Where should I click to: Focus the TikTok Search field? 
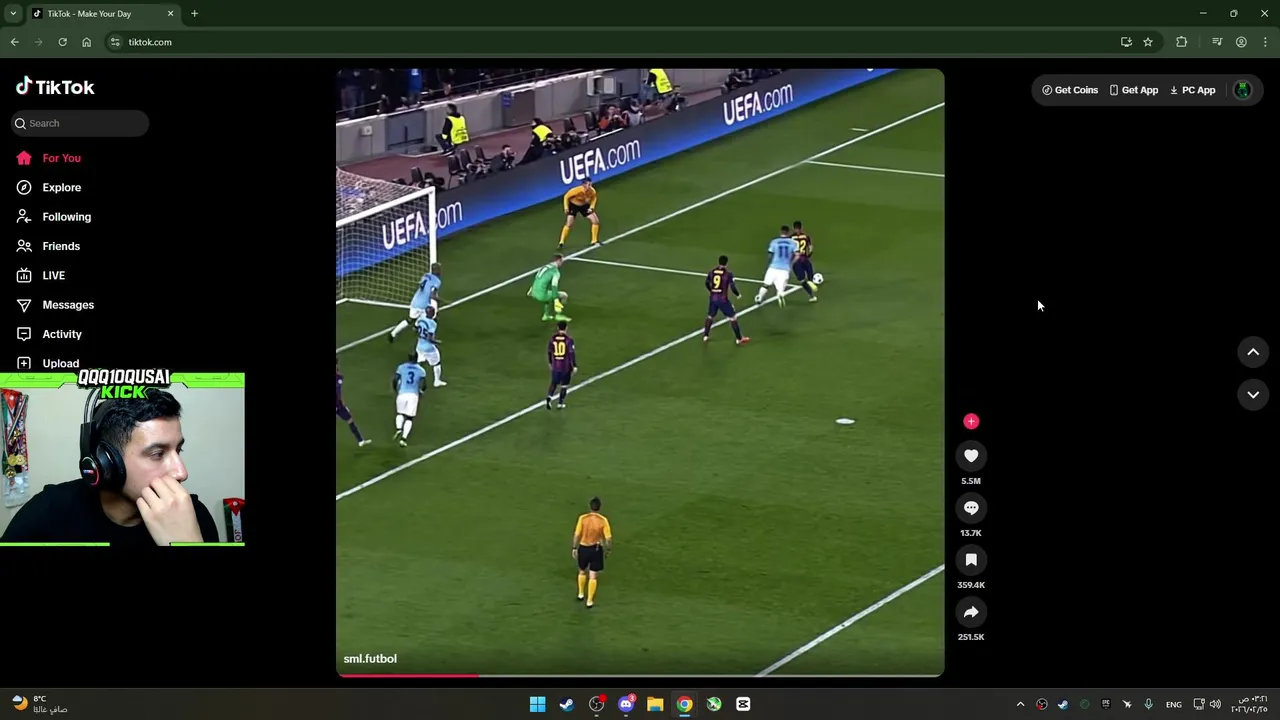81,123
